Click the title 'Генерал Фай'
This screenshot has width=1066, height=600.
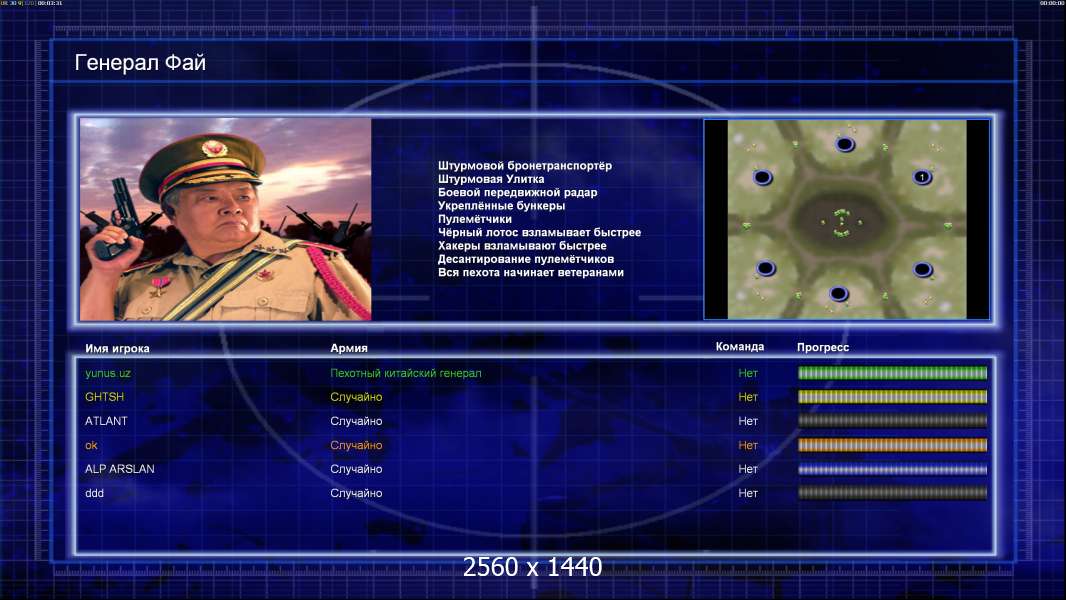coord(140,63)
